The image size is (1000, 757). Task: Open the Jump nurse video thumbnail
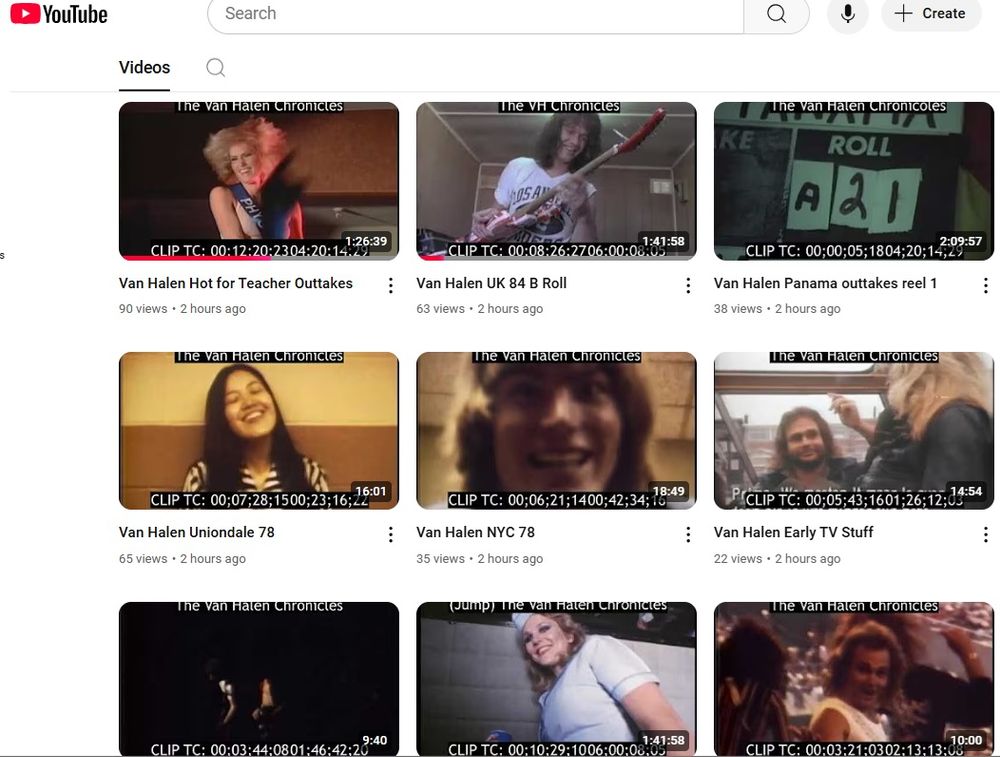tap(556, 679)
